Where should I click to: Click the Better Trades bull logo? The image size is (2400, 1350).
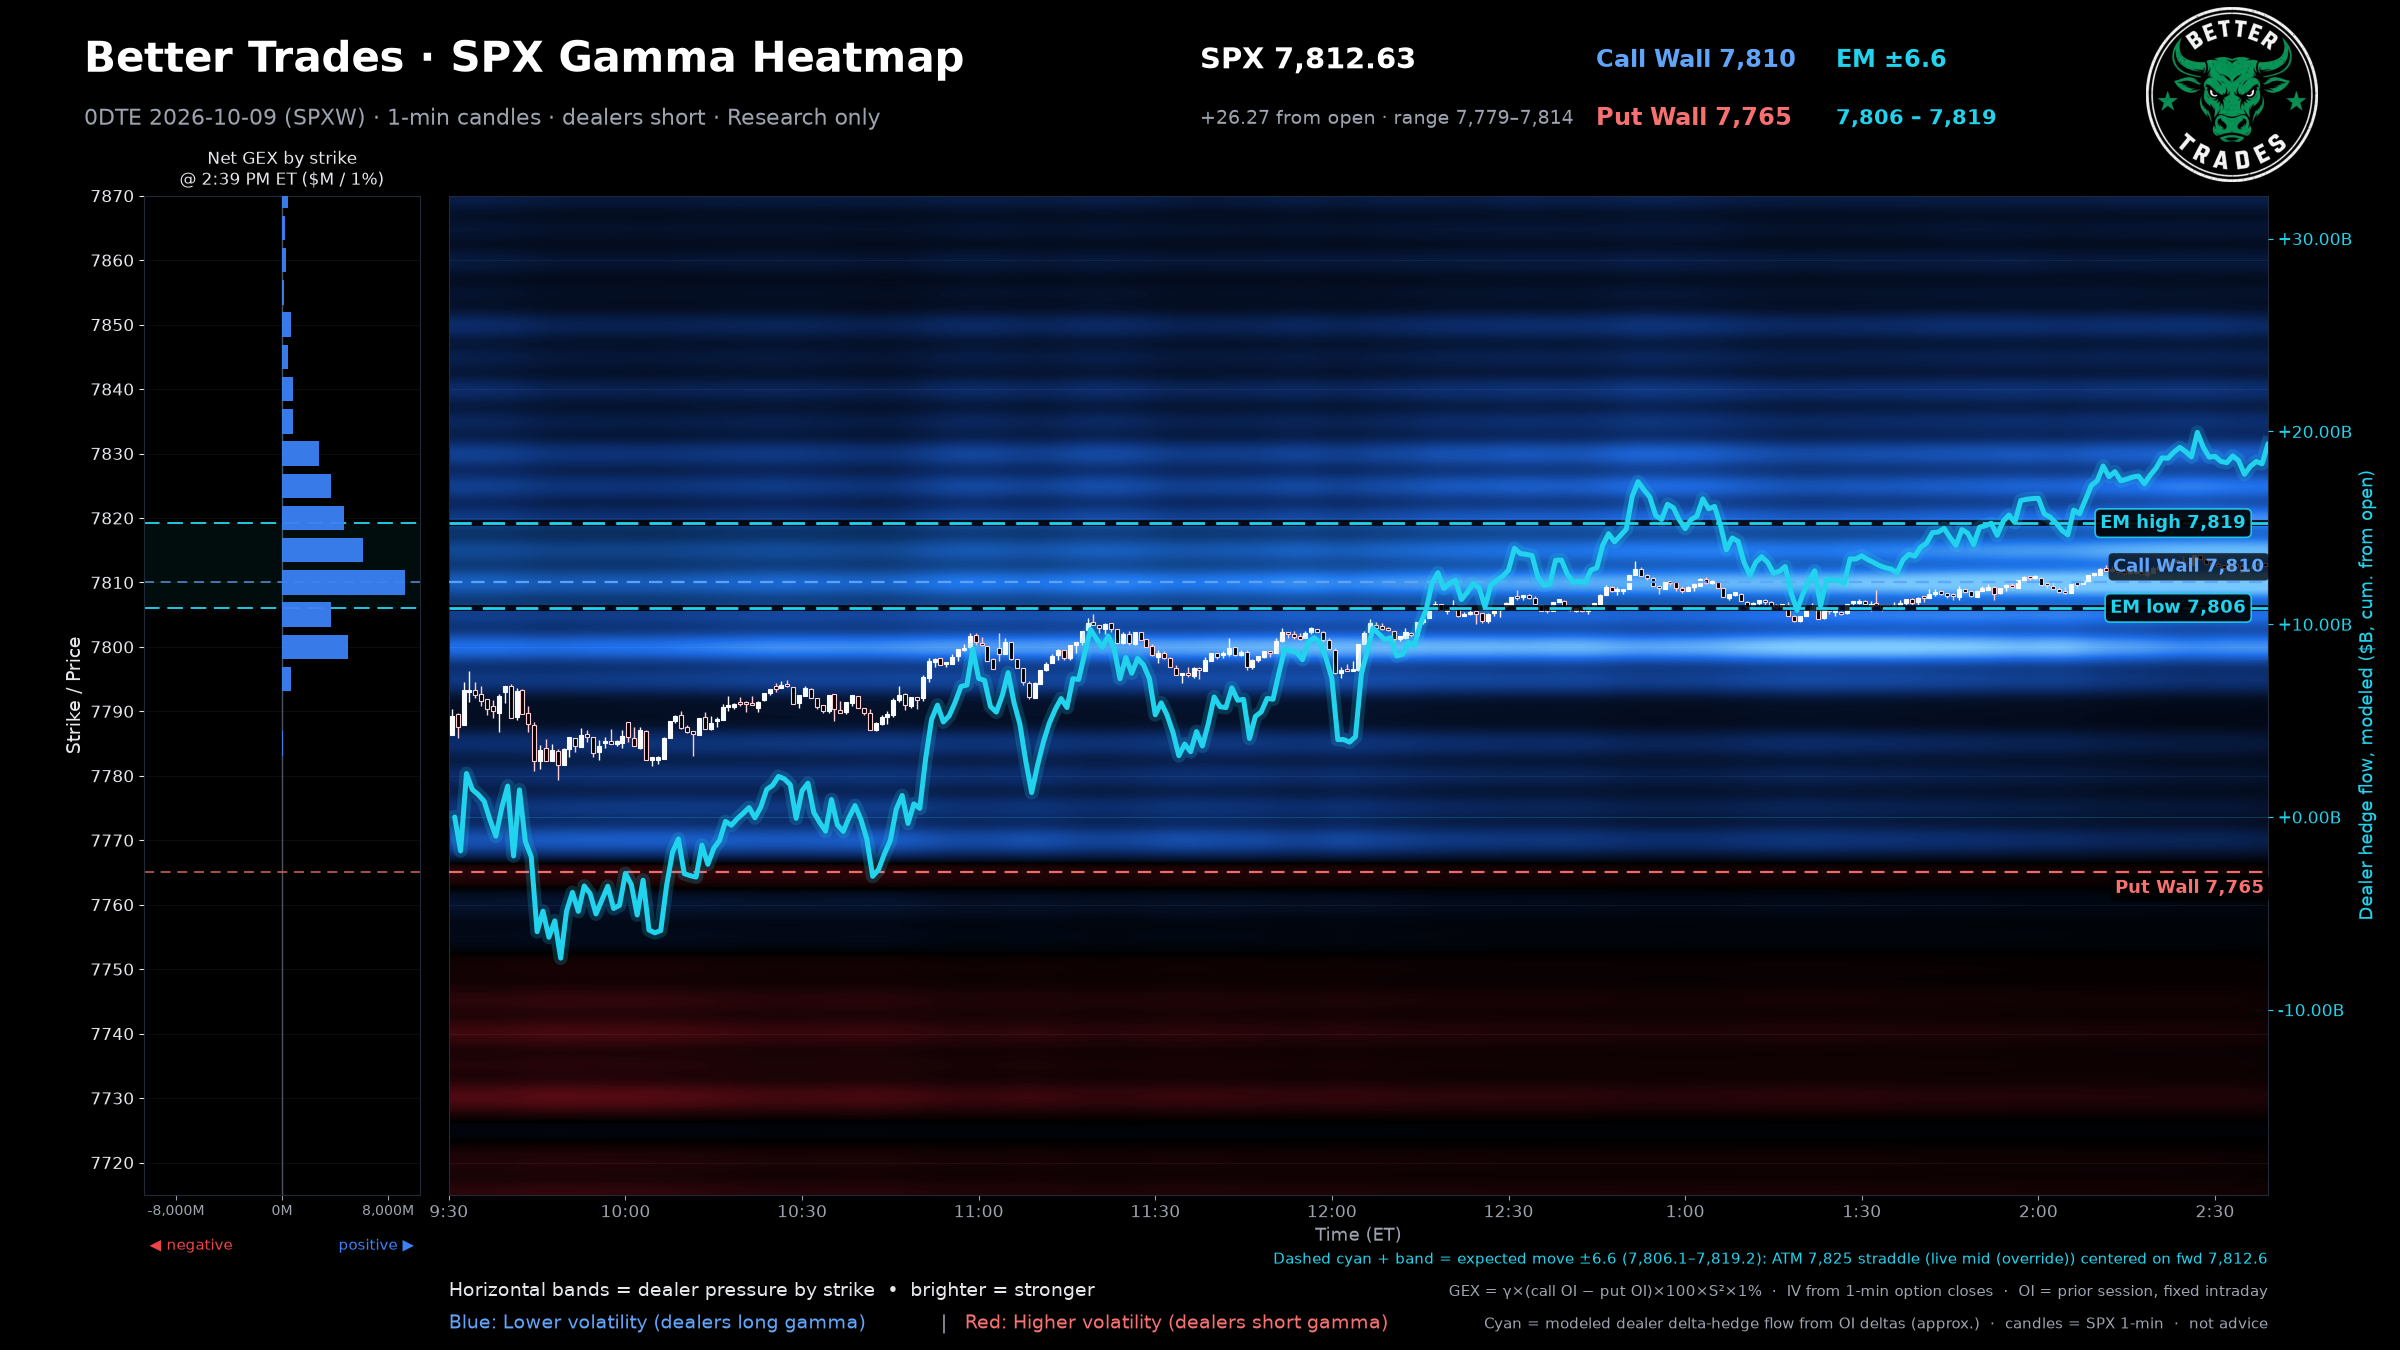coord(2231,95)
